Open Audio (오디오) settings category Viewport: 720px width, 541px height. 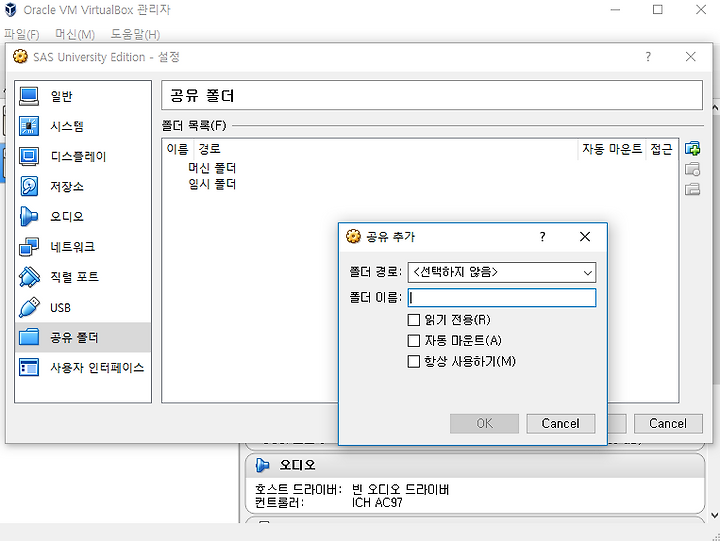tap(83, 216)
